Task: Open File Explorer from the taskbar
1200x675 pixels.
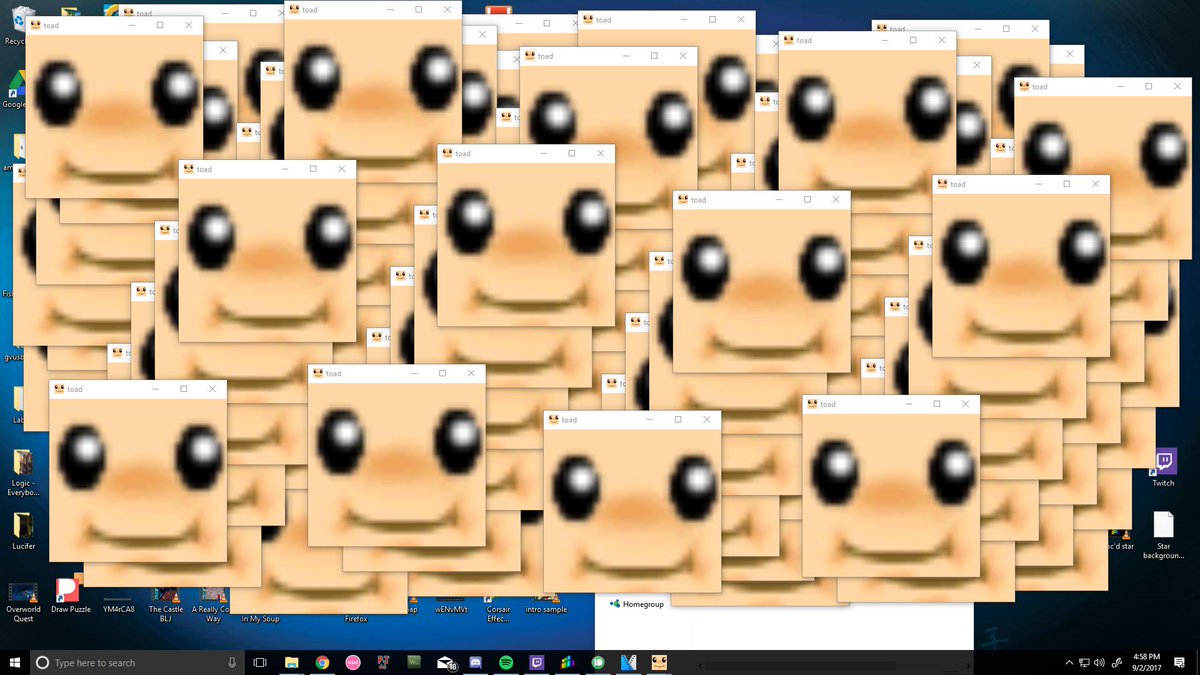Action: (291, 662)
